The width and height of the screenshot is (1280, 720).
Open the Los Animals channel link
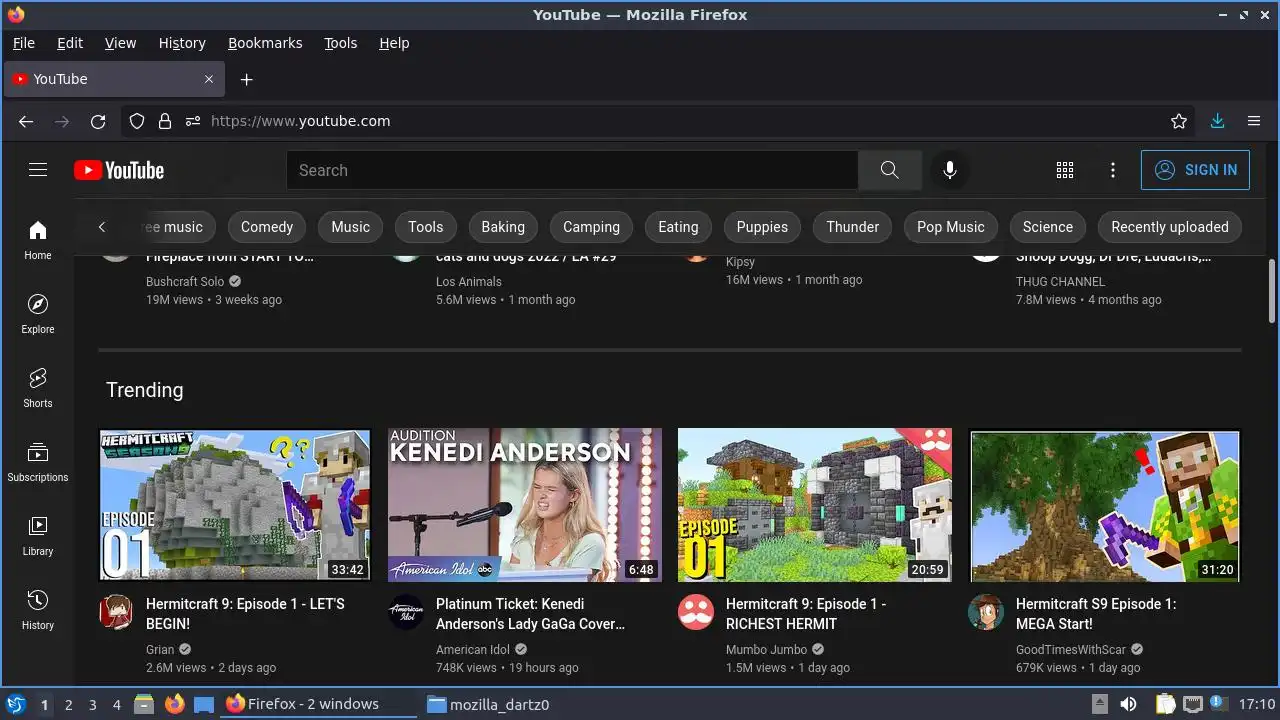[x=469, y=282]
